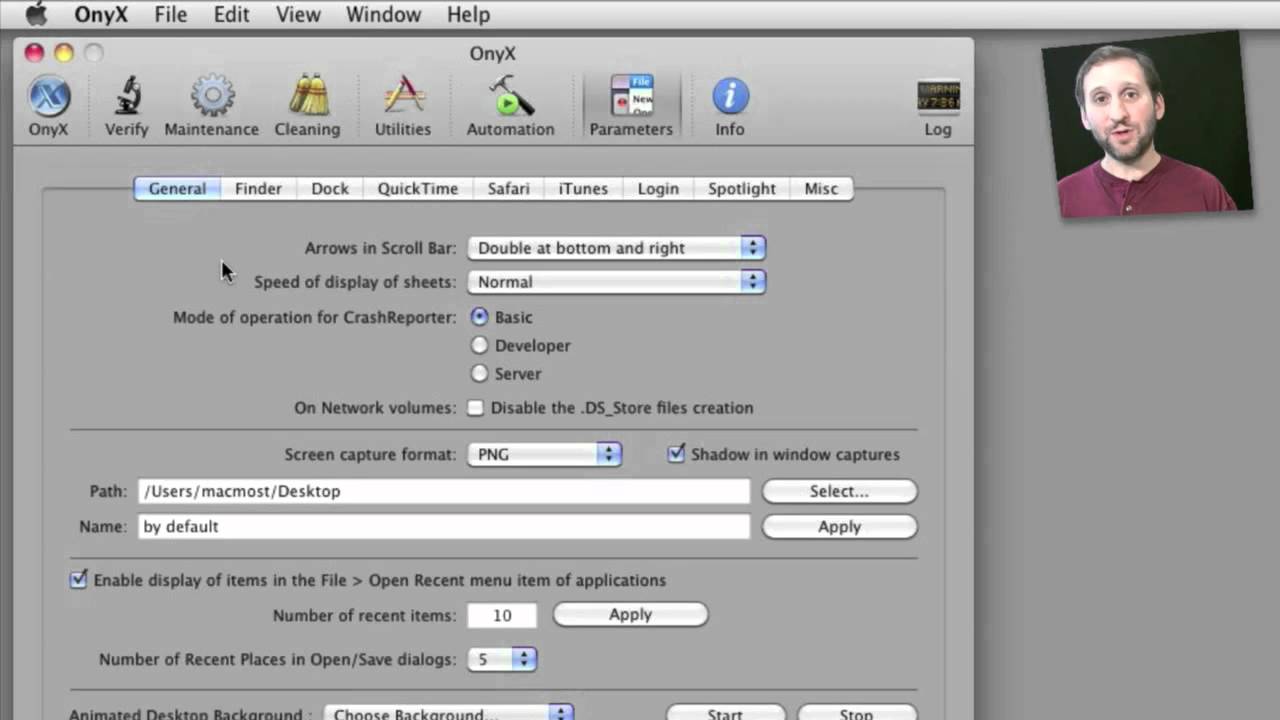Switch to the Misc tab
Screen dimensions: 1280x720
(x=821, y=188)
